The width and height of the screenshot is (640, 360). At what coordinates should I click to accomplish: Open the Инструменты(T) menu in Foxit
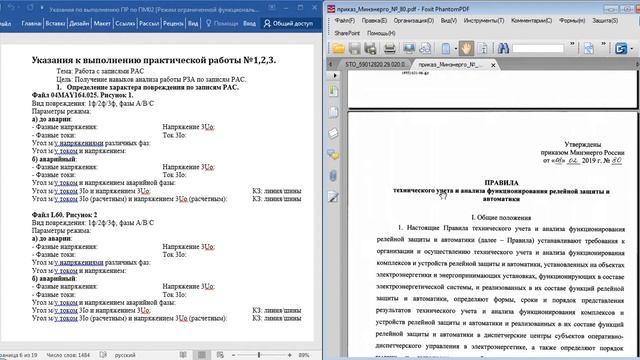coord(484,20)
